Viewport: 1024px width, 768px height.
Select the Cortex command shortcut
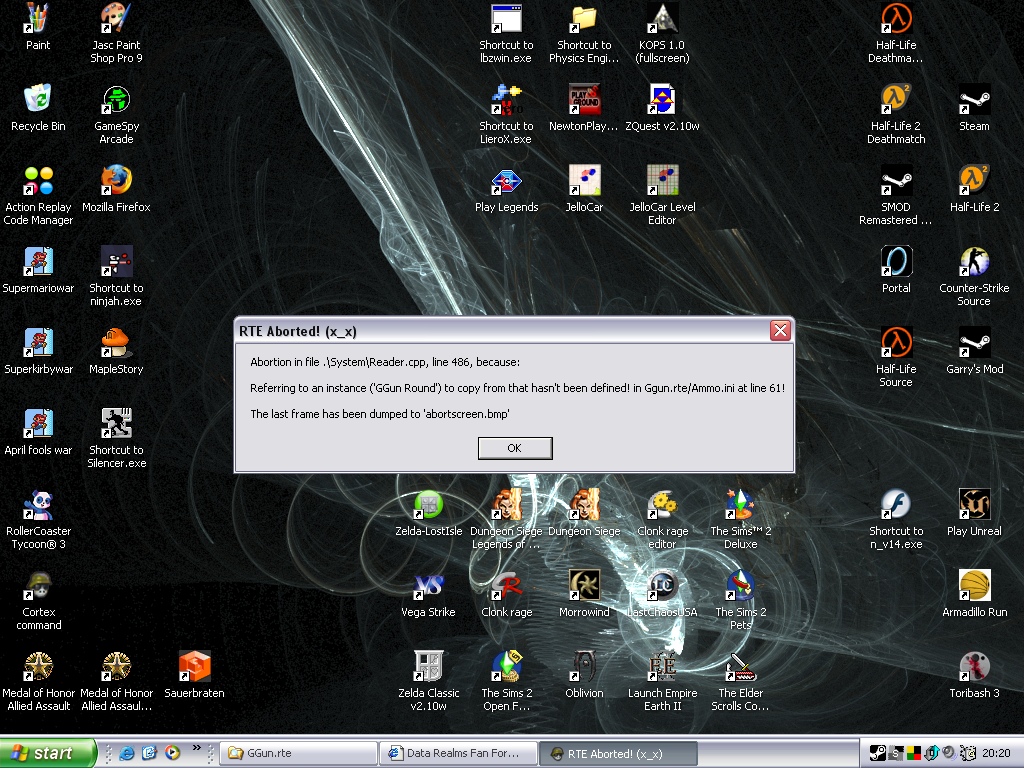pos(38,587)
